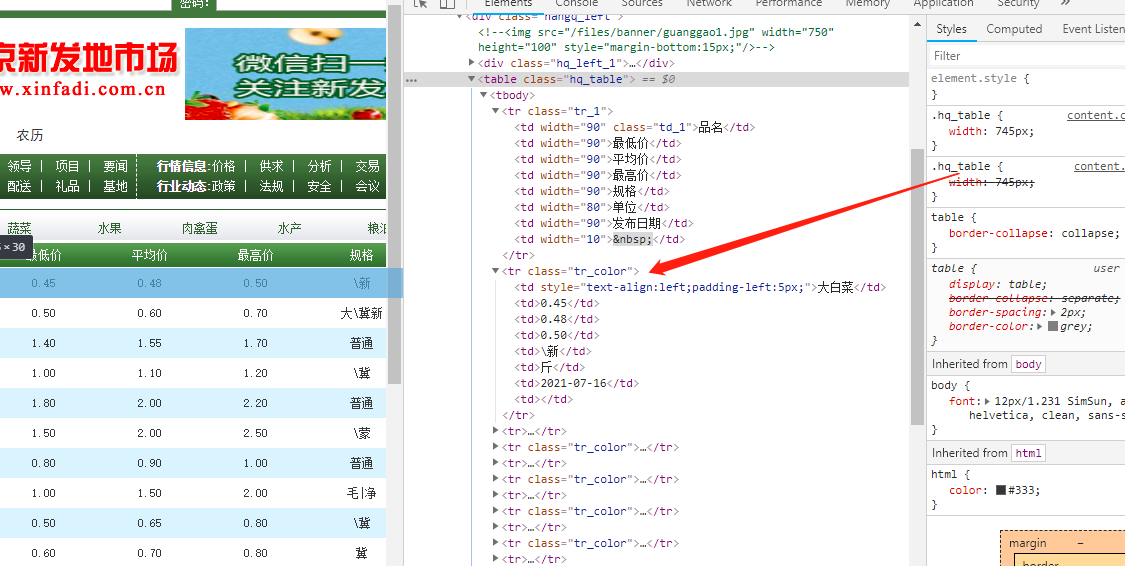Click the 1.55 average price cell
1125x566 pixels.
(x=149, y=344)
